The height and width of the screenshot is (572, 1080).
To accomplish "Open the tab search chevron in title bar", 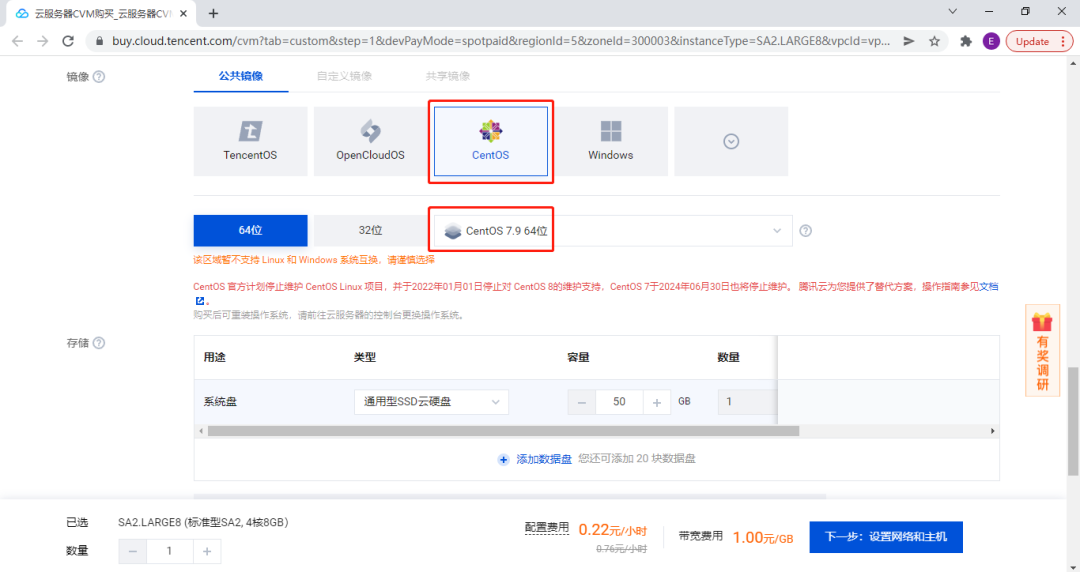I will coord(953,11).
